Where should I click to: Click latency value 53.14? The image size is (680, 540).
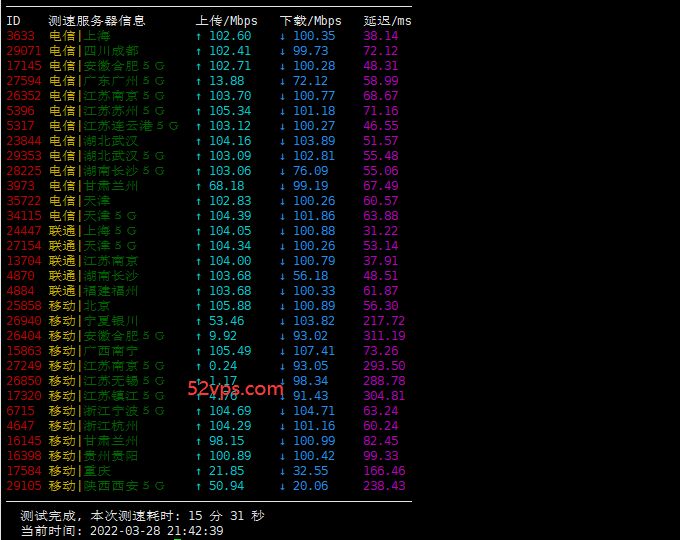click(380, 246)
